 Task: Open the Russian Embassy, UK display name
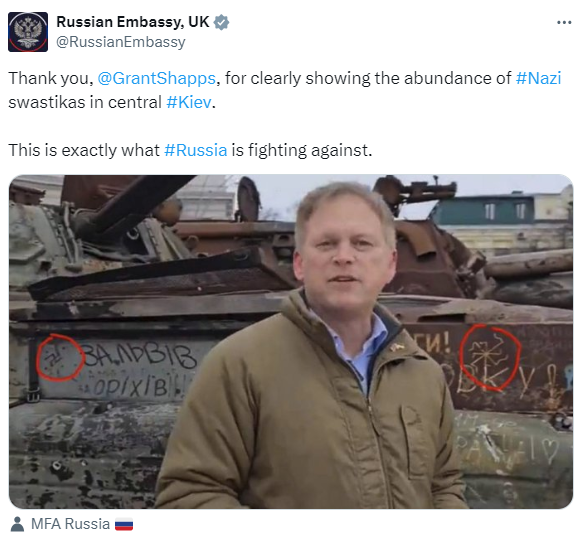133,22
